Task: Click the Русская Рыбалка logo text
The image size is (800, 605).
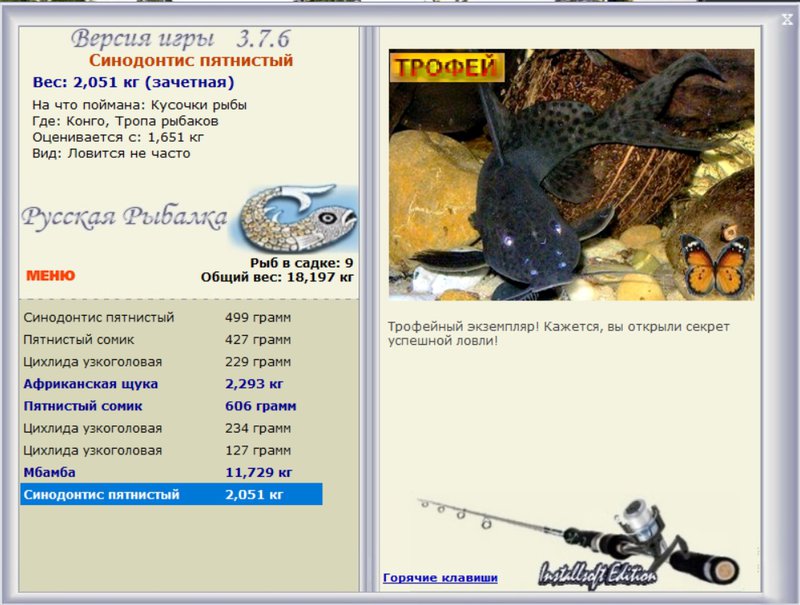Action: point(124,217)
